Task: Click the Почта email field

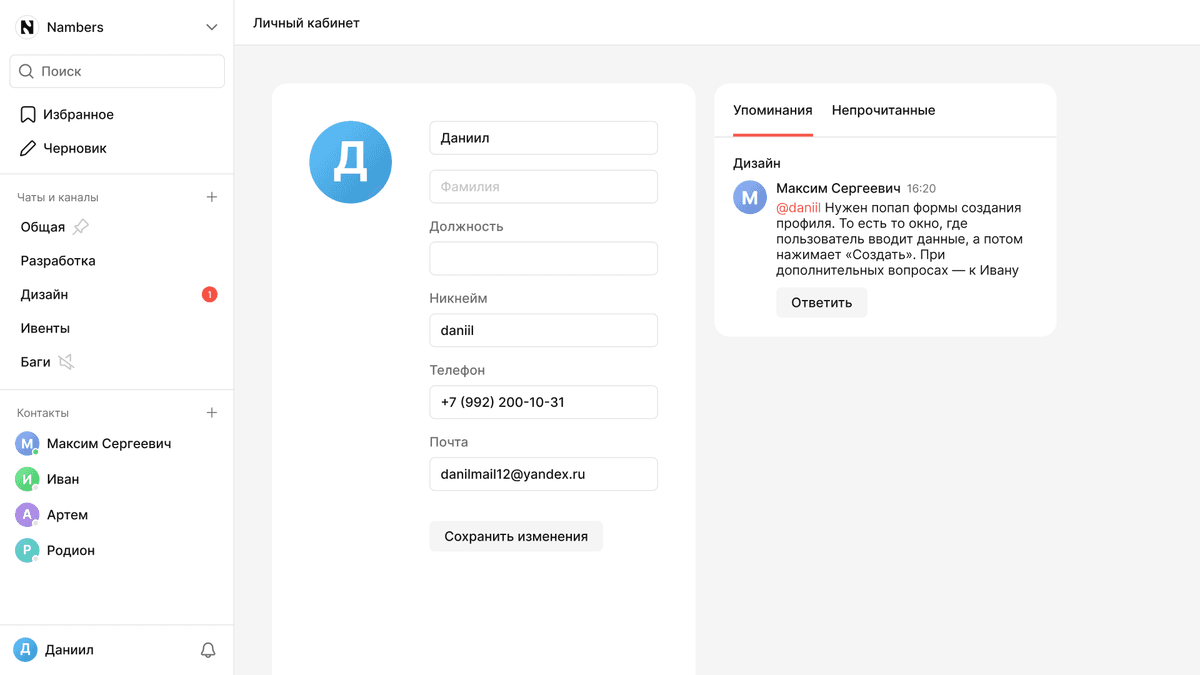Action: point(543,474)
